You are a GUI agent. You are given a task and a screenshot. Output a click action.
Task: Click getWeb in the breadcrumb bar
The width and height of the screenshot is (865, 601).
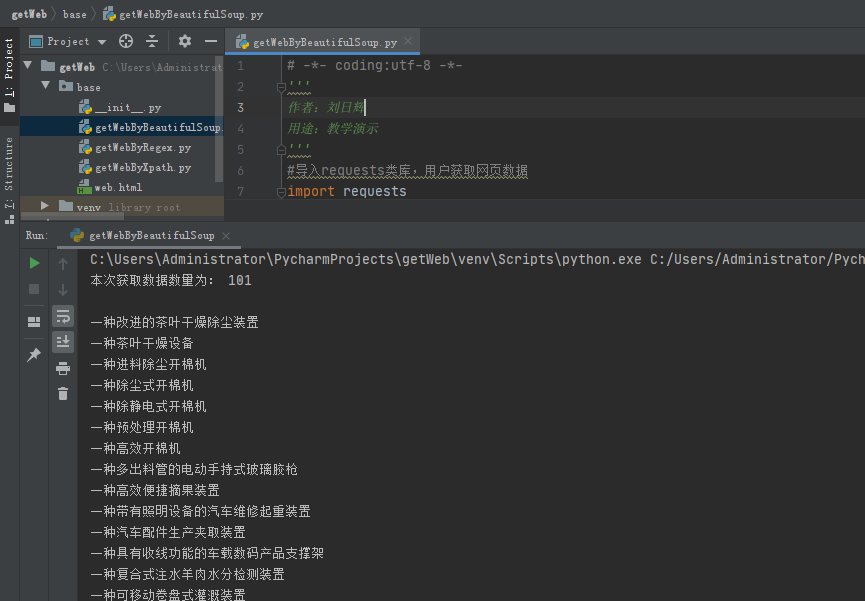point(29,14)
